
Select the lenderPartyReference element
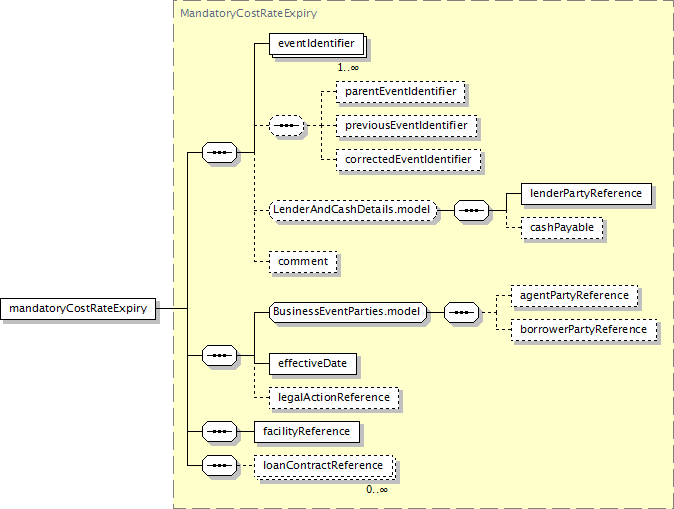pyautogui.click(x=586, y=194)
